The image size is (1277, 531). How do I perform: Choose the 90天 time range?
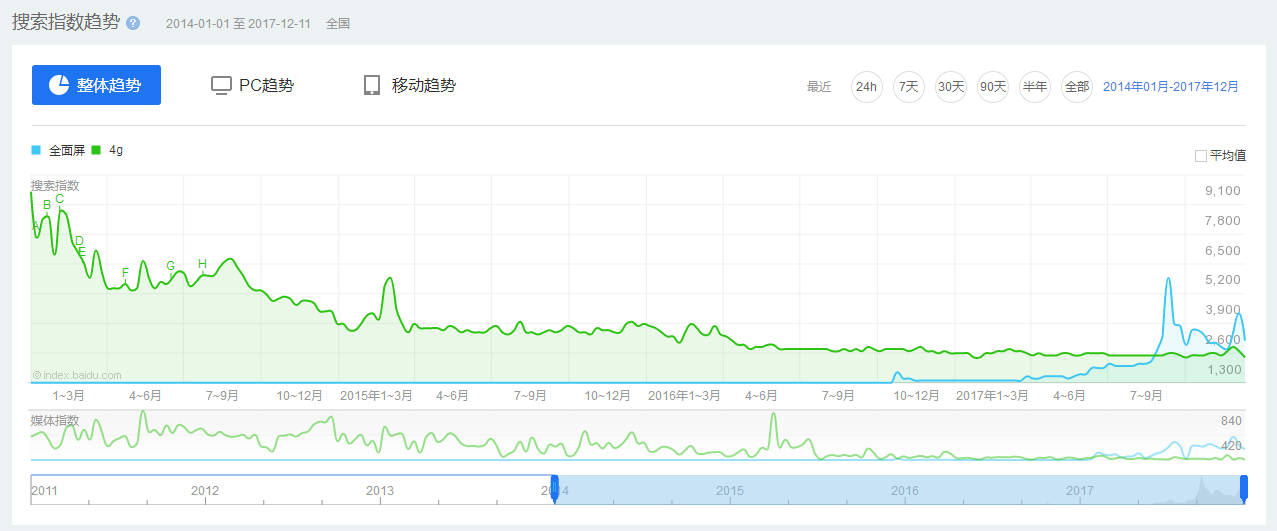pos(992,87)
